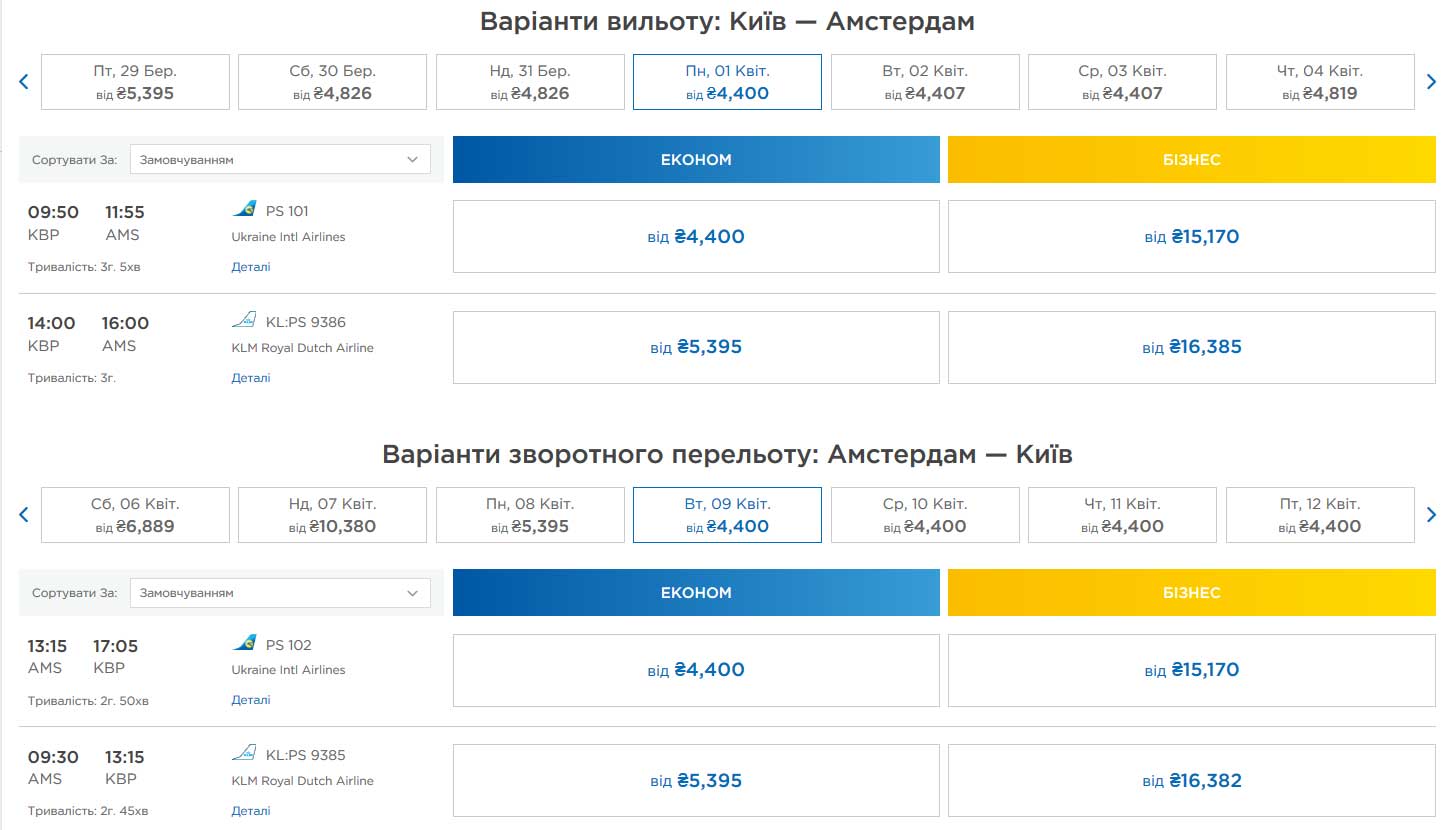Show earlier return dates with left arrow
Image resolution: width=1452 pixels, height=830 pixels.
coord(24,515)
